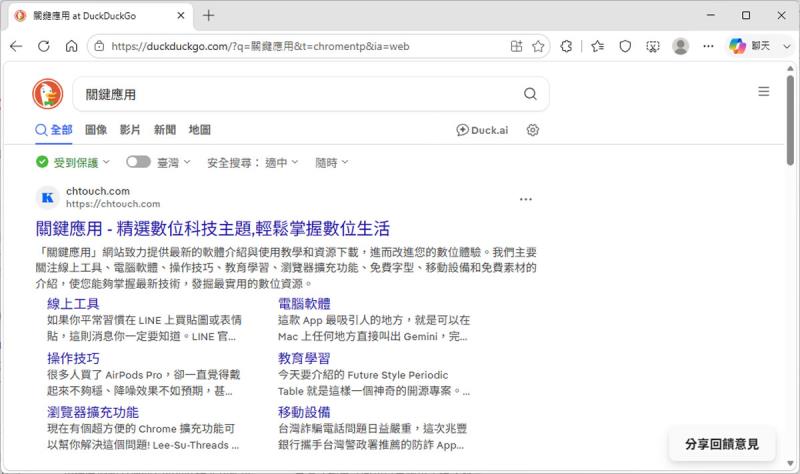Open the 線上工具 sitelink

[73, 304]
